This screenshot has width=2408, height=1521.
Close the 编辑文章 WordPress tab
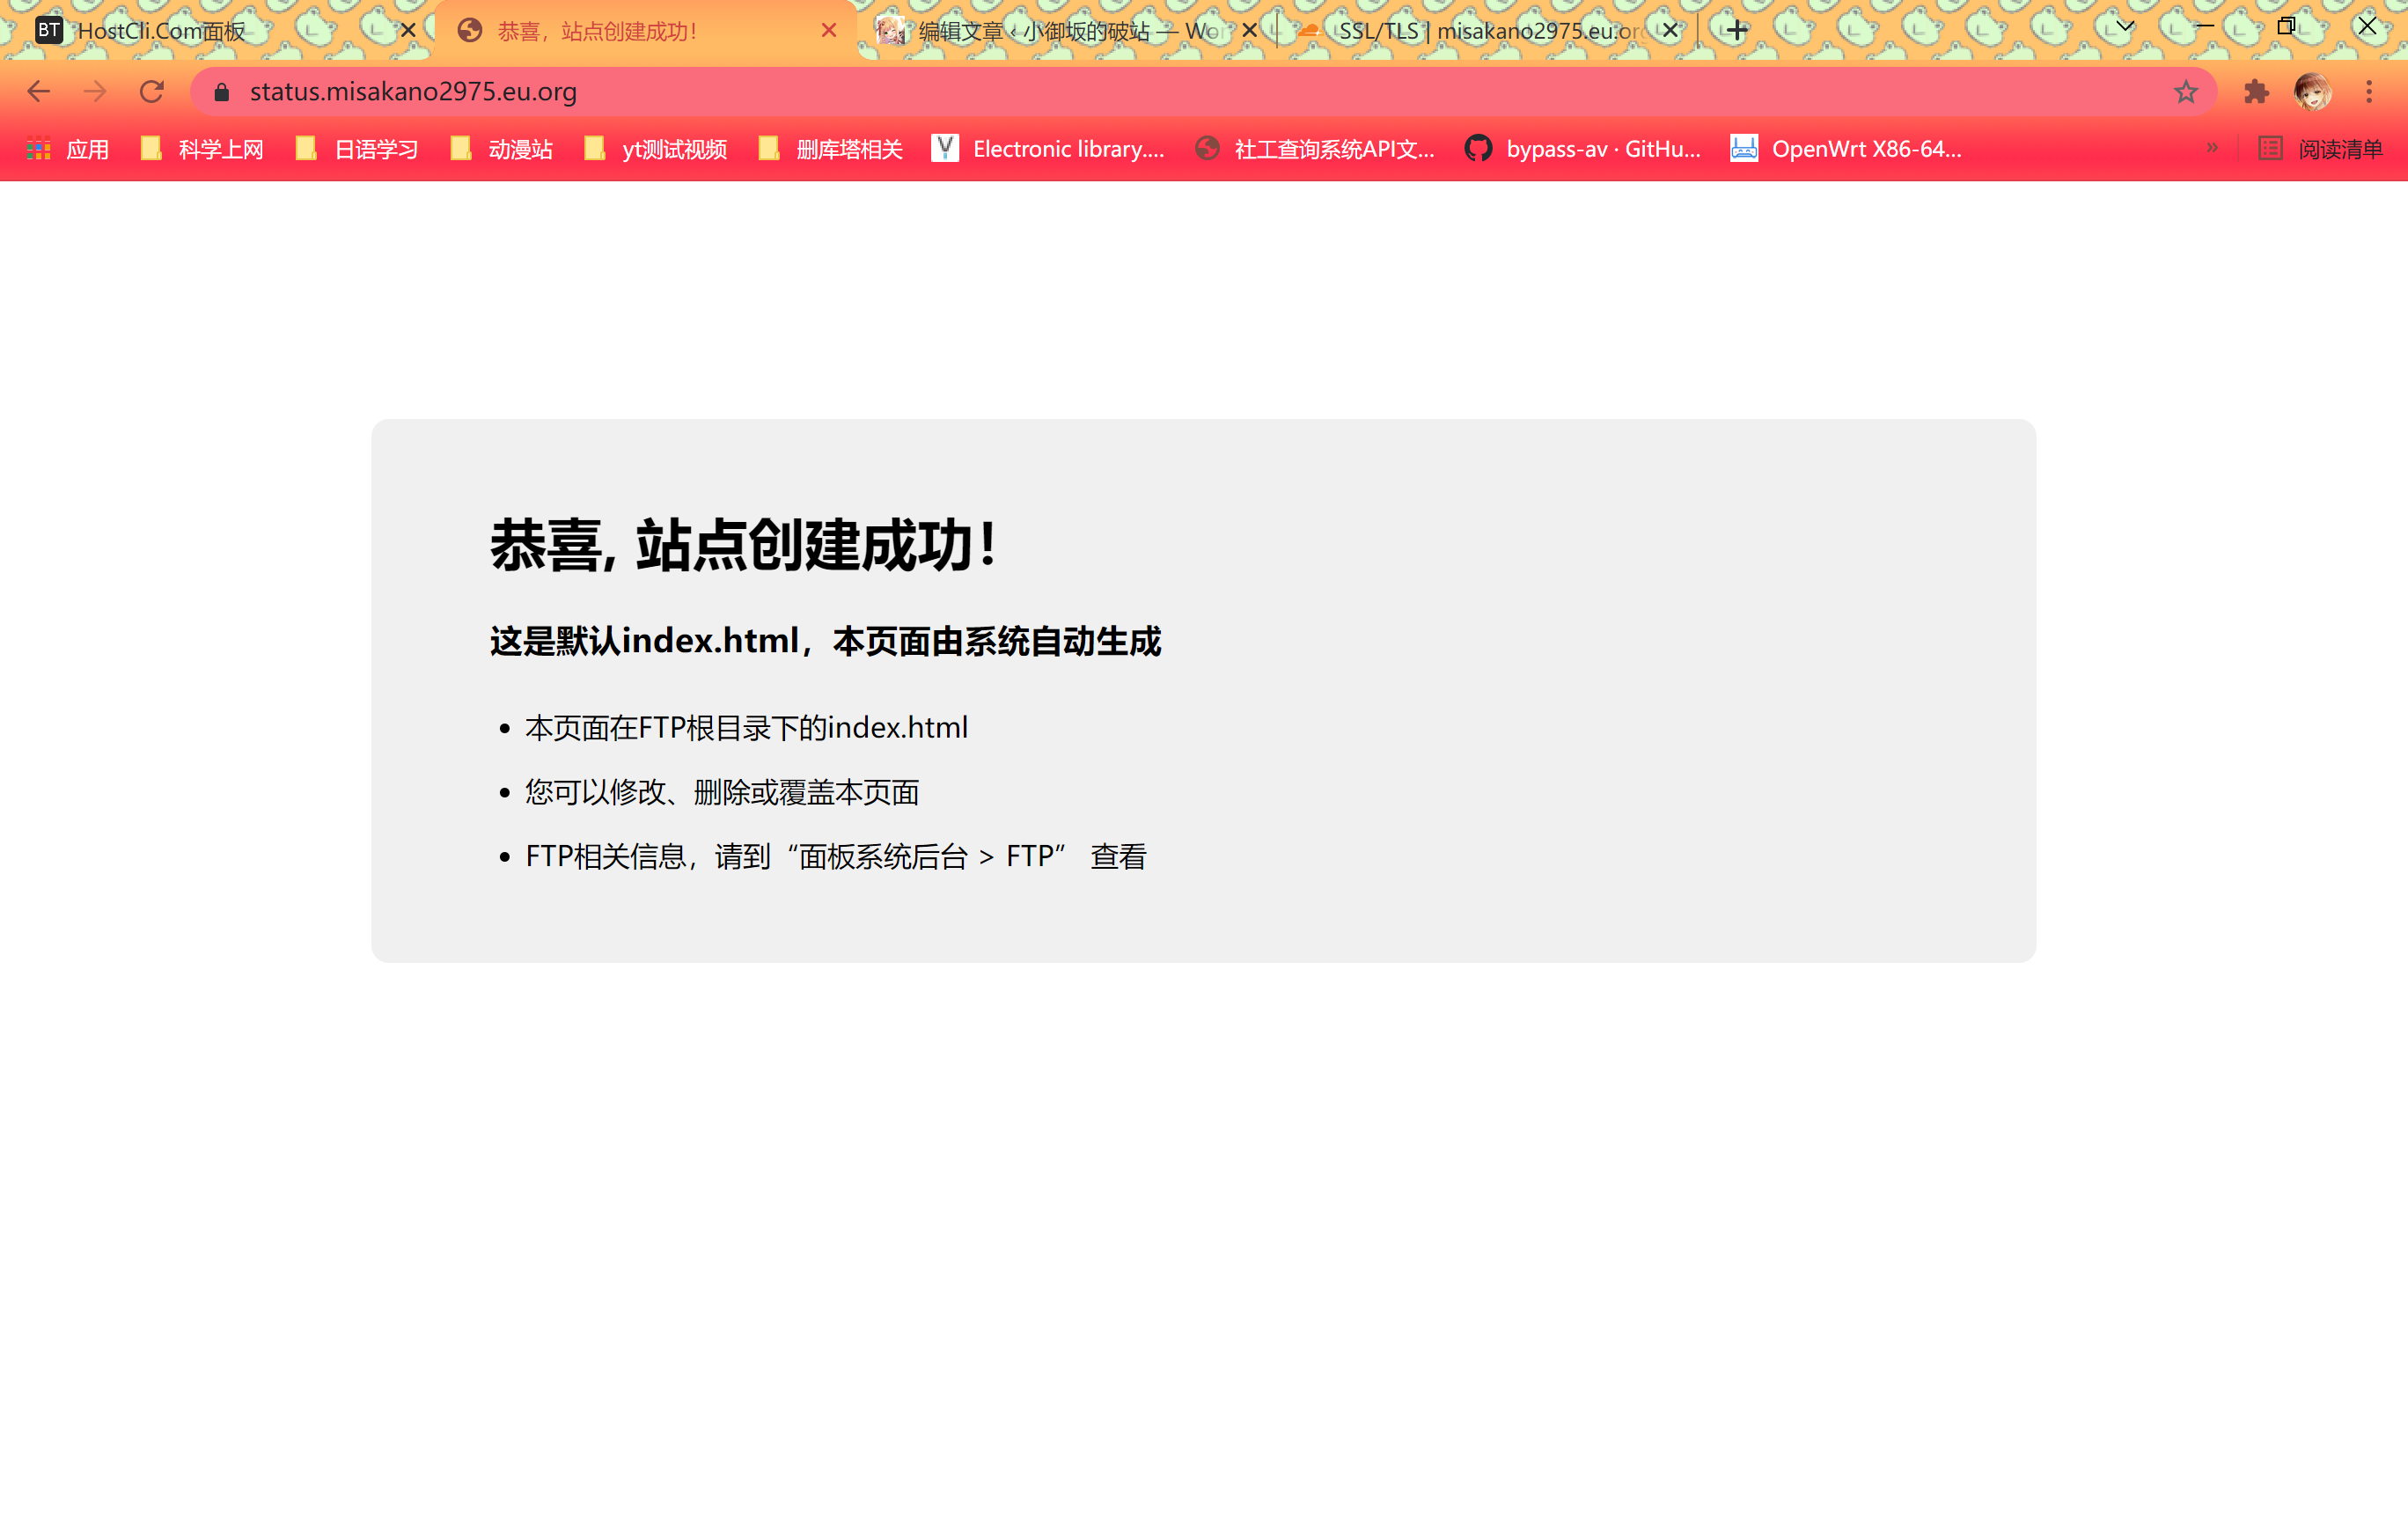[x=1249, y=31]
